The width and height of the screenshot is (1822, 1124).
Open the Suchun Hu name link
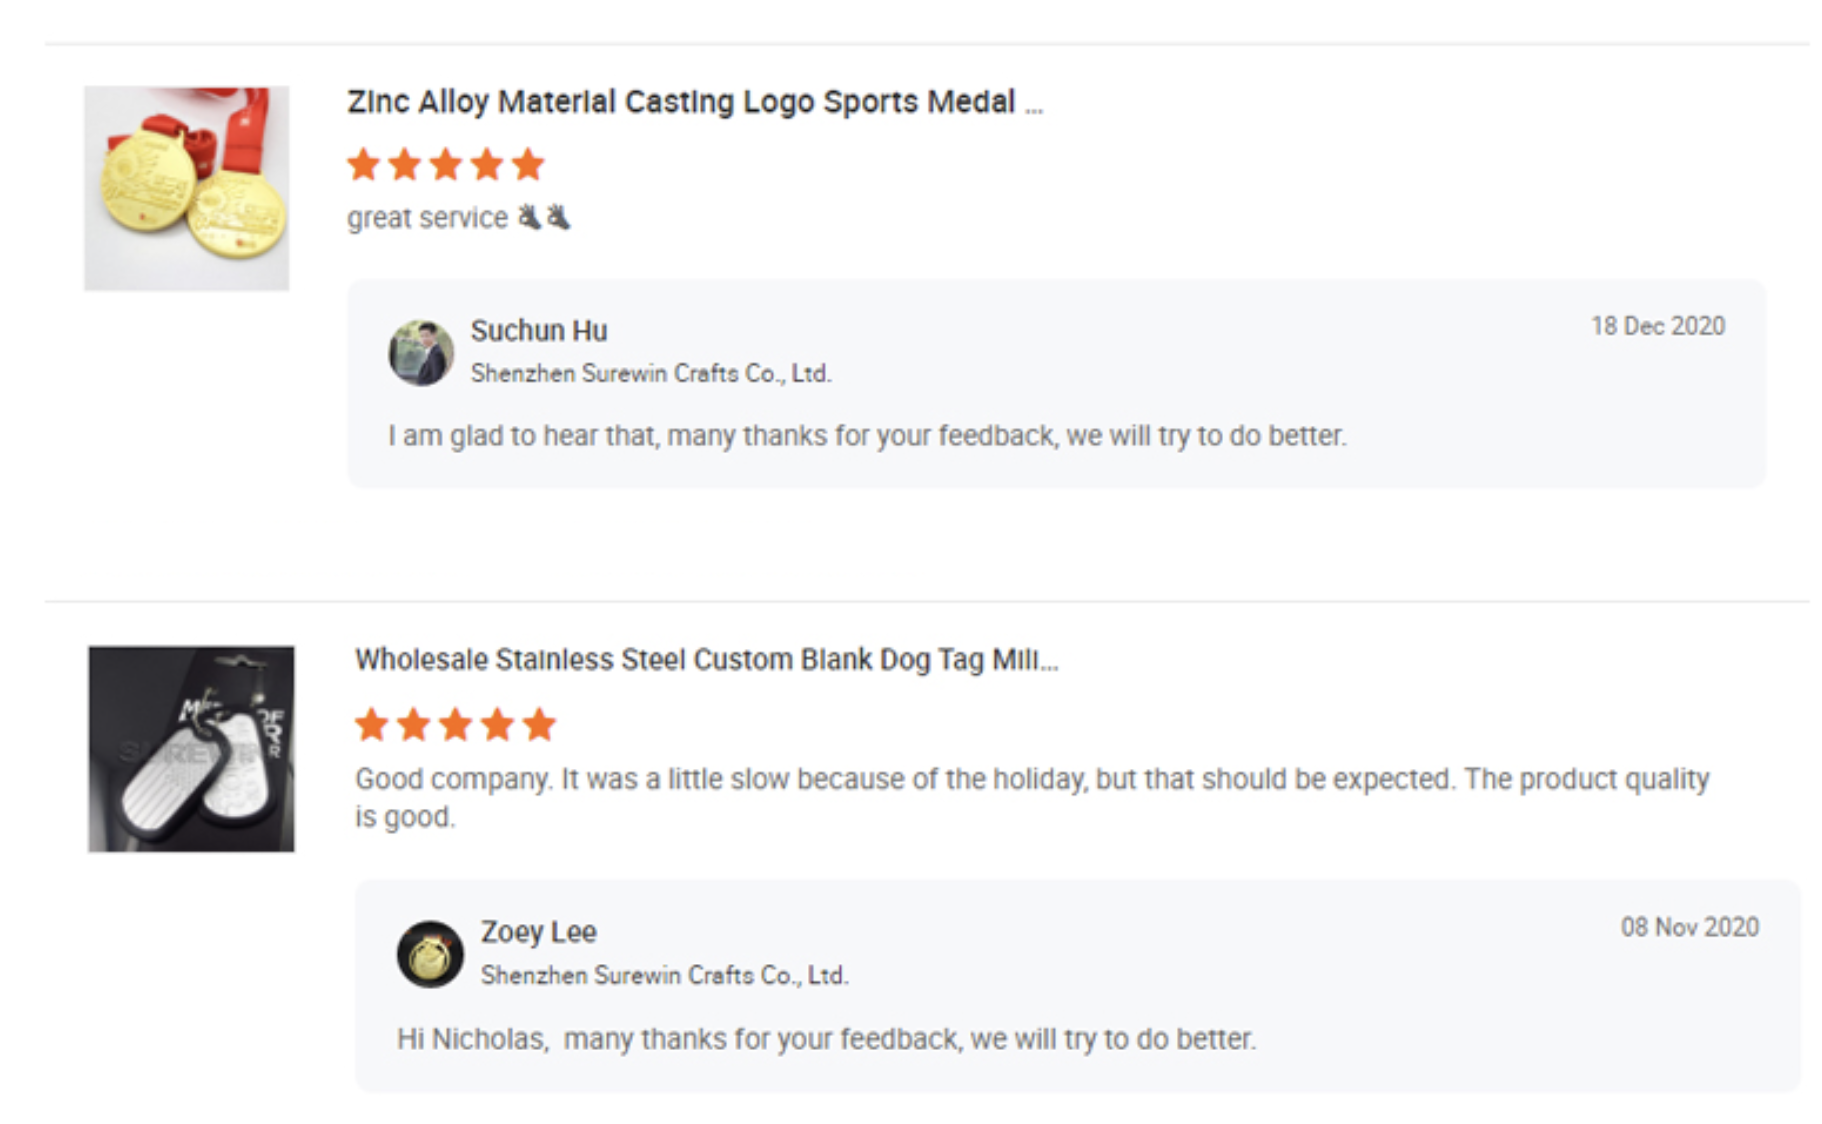539,330
